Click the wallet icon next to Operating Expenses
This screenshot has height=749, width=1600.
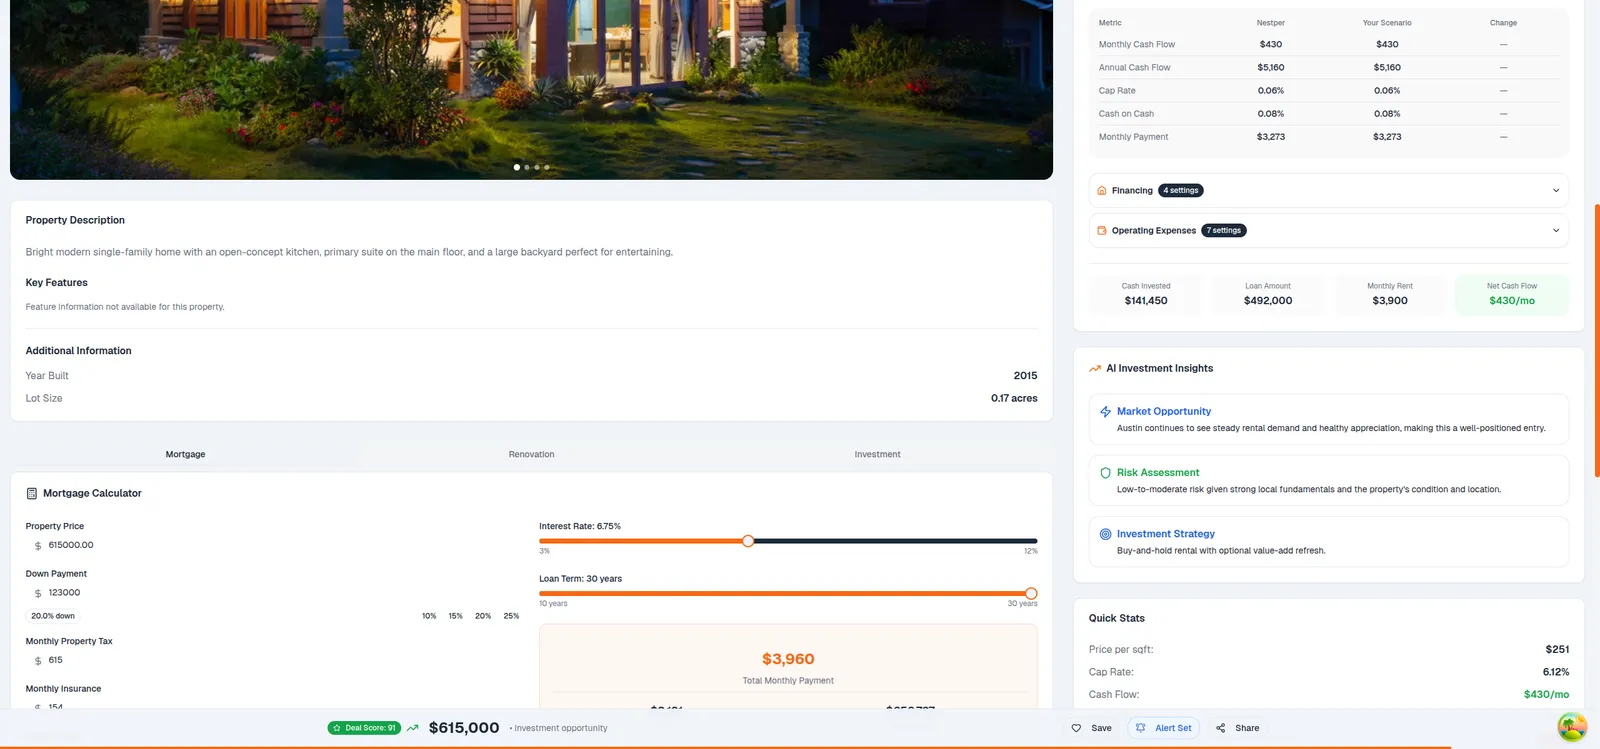pos(1102,231)
